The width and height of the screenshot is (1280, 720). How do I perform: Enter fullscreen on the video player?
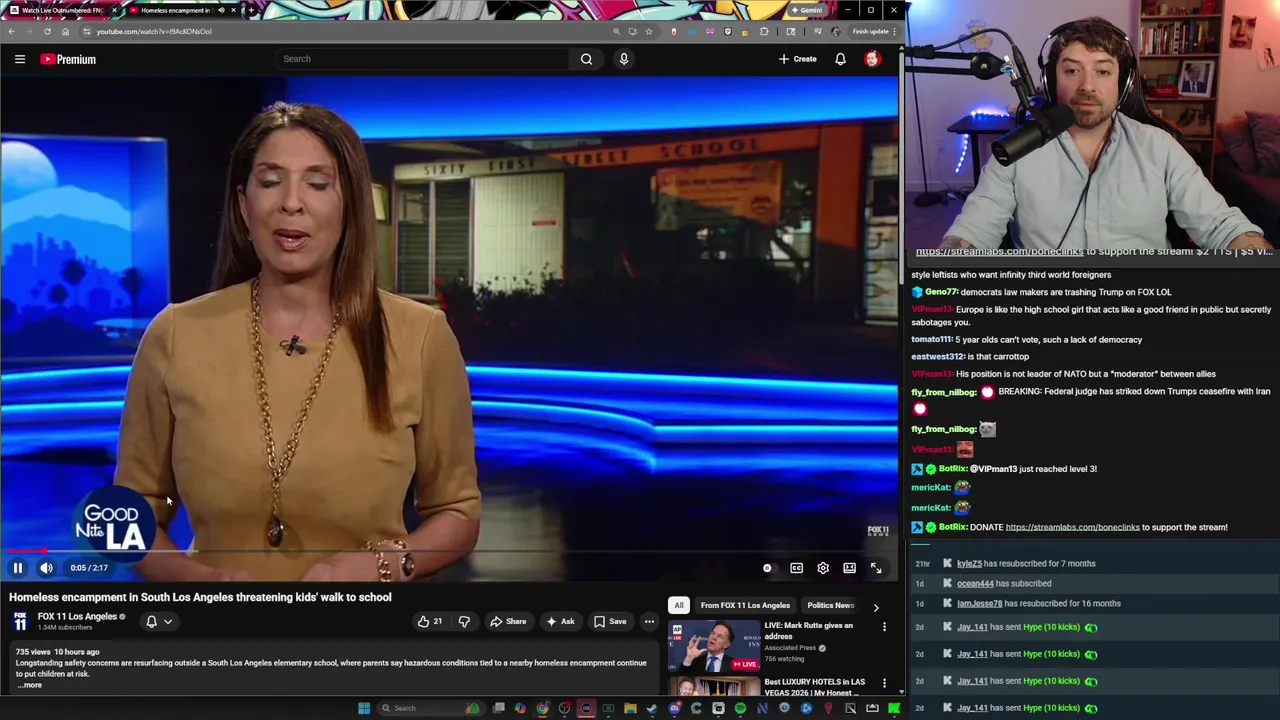(x=876, y=568)
